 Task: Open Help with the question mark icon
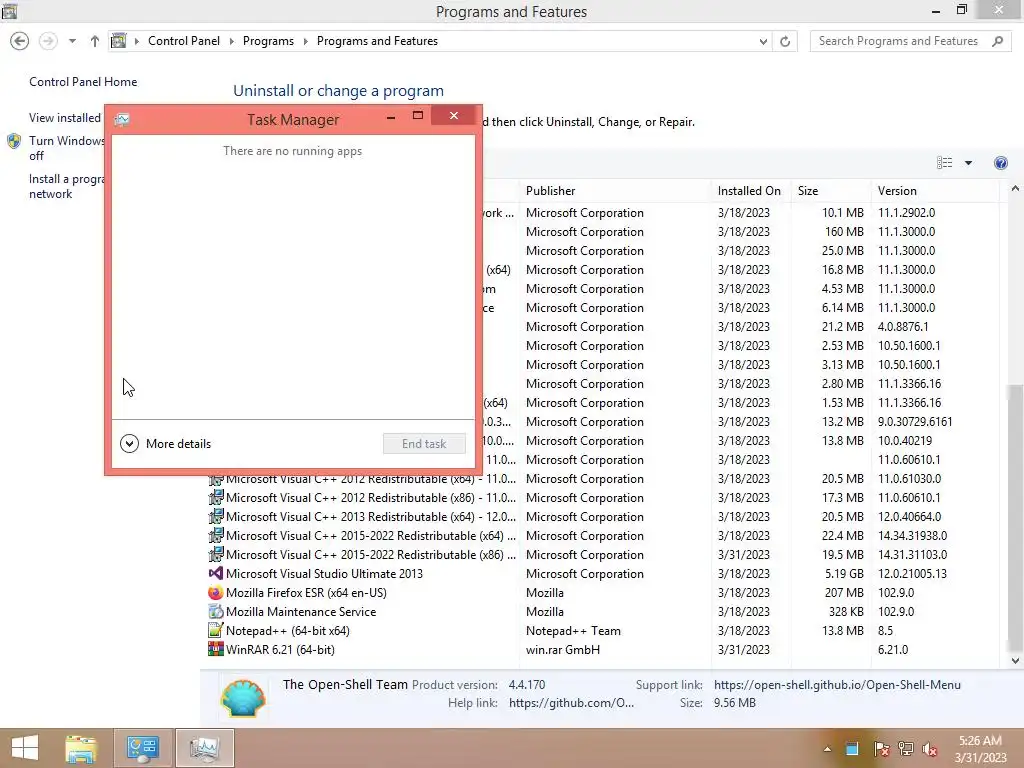[1000, 163]
